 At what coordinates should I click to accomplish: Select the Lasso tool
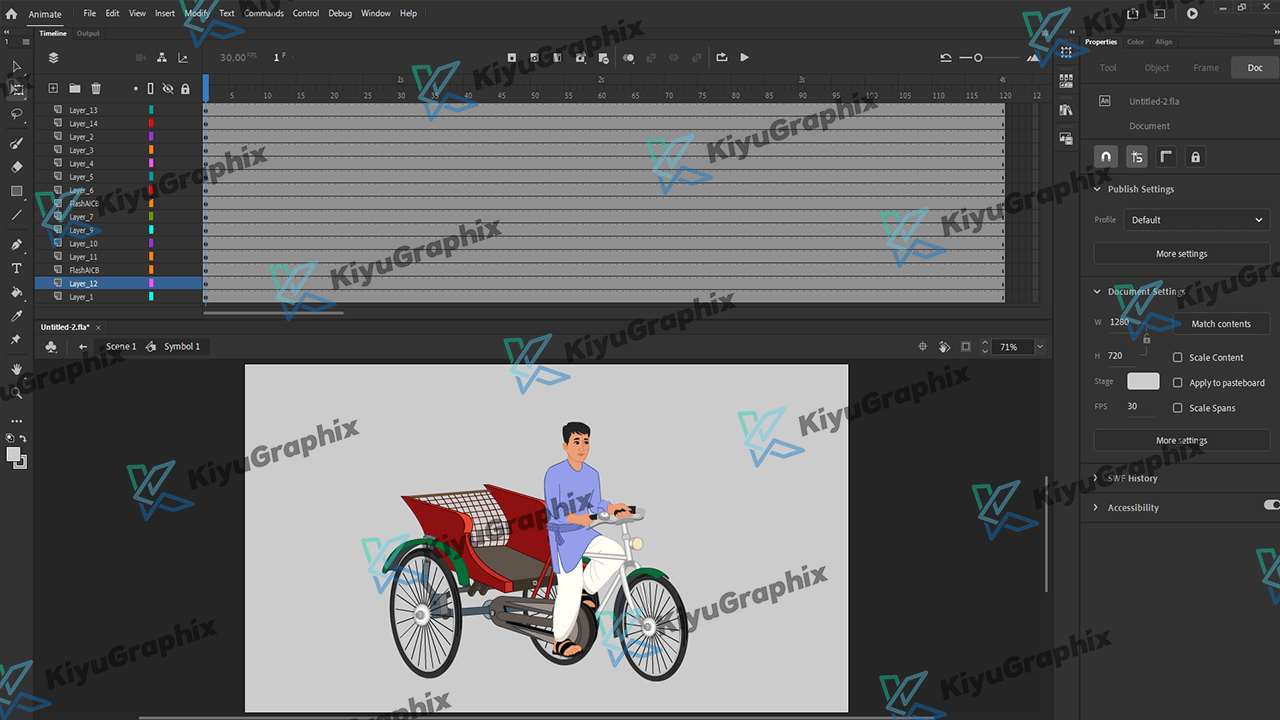pyautogui.click(x=16, y=114)
